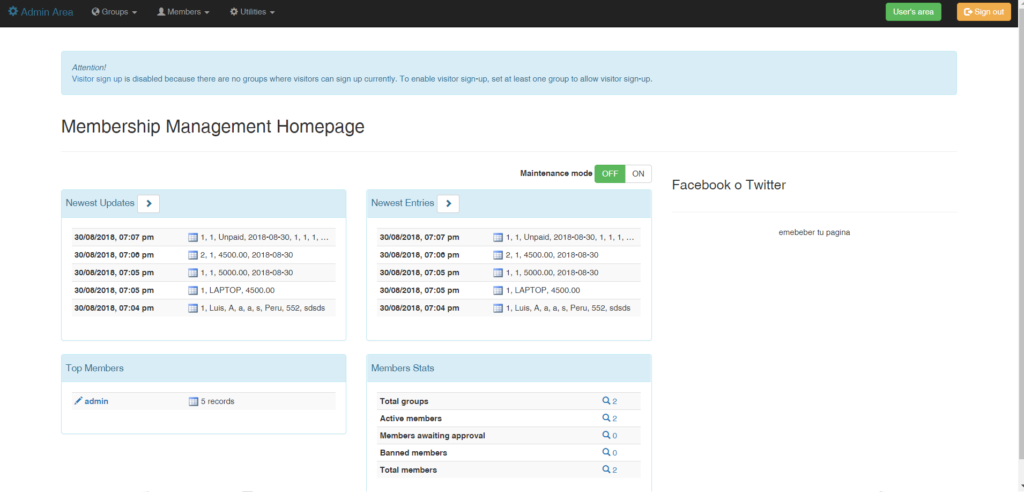The width and height of the screenshot is (1024, 492).
Task: Open Newest Updates arrow button
Action: [x=148, y=203]
